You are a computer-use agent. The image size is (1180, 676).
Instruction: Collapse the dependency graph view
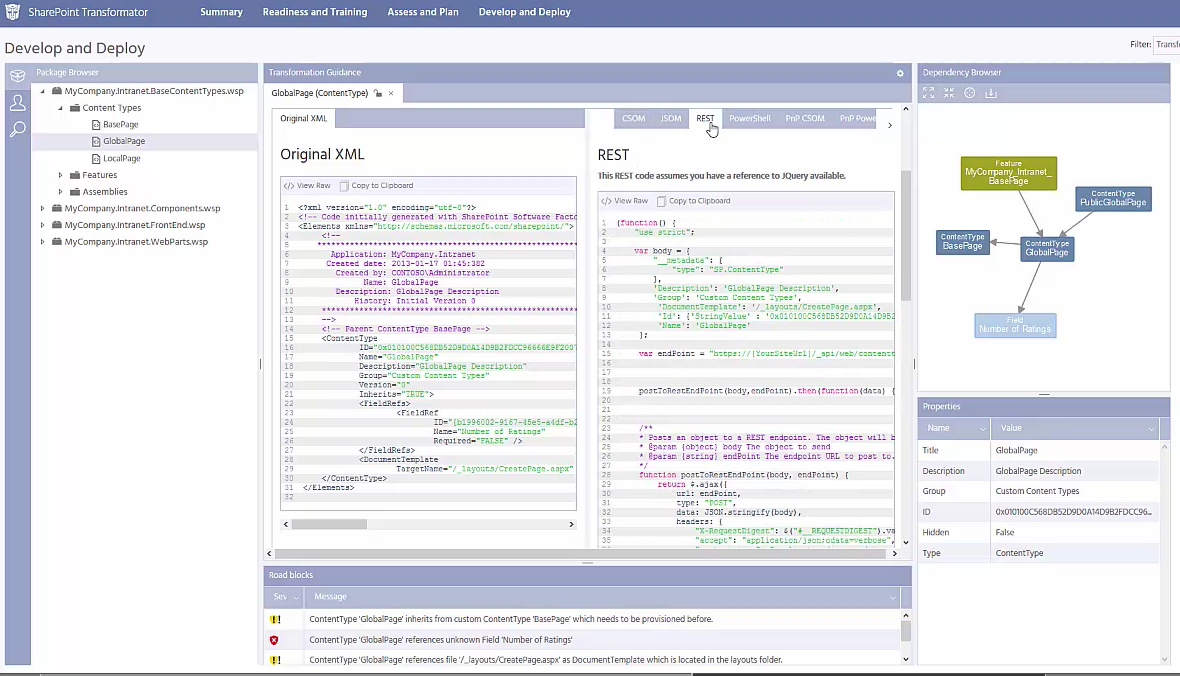pyautogui.click(x=948, y=93)
